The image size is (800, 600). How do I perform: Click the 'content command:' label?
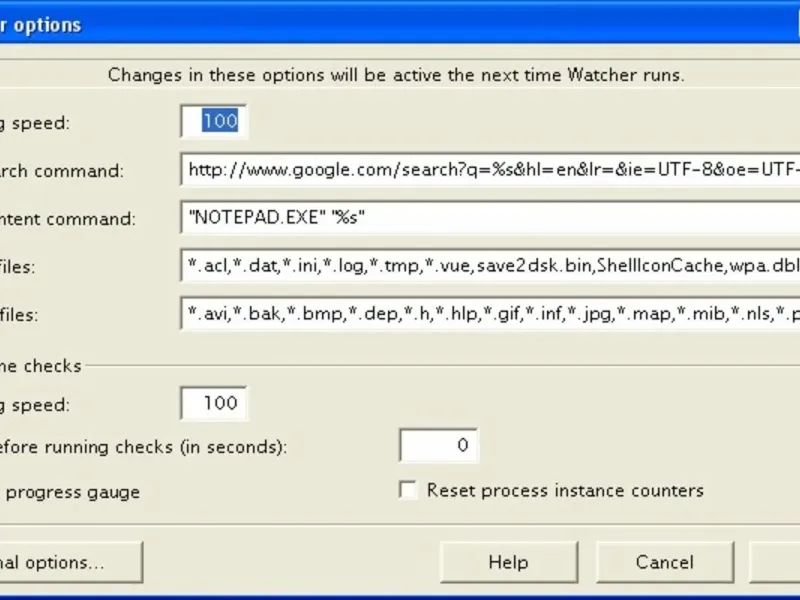pyautogui.click(x=68, y=219)
